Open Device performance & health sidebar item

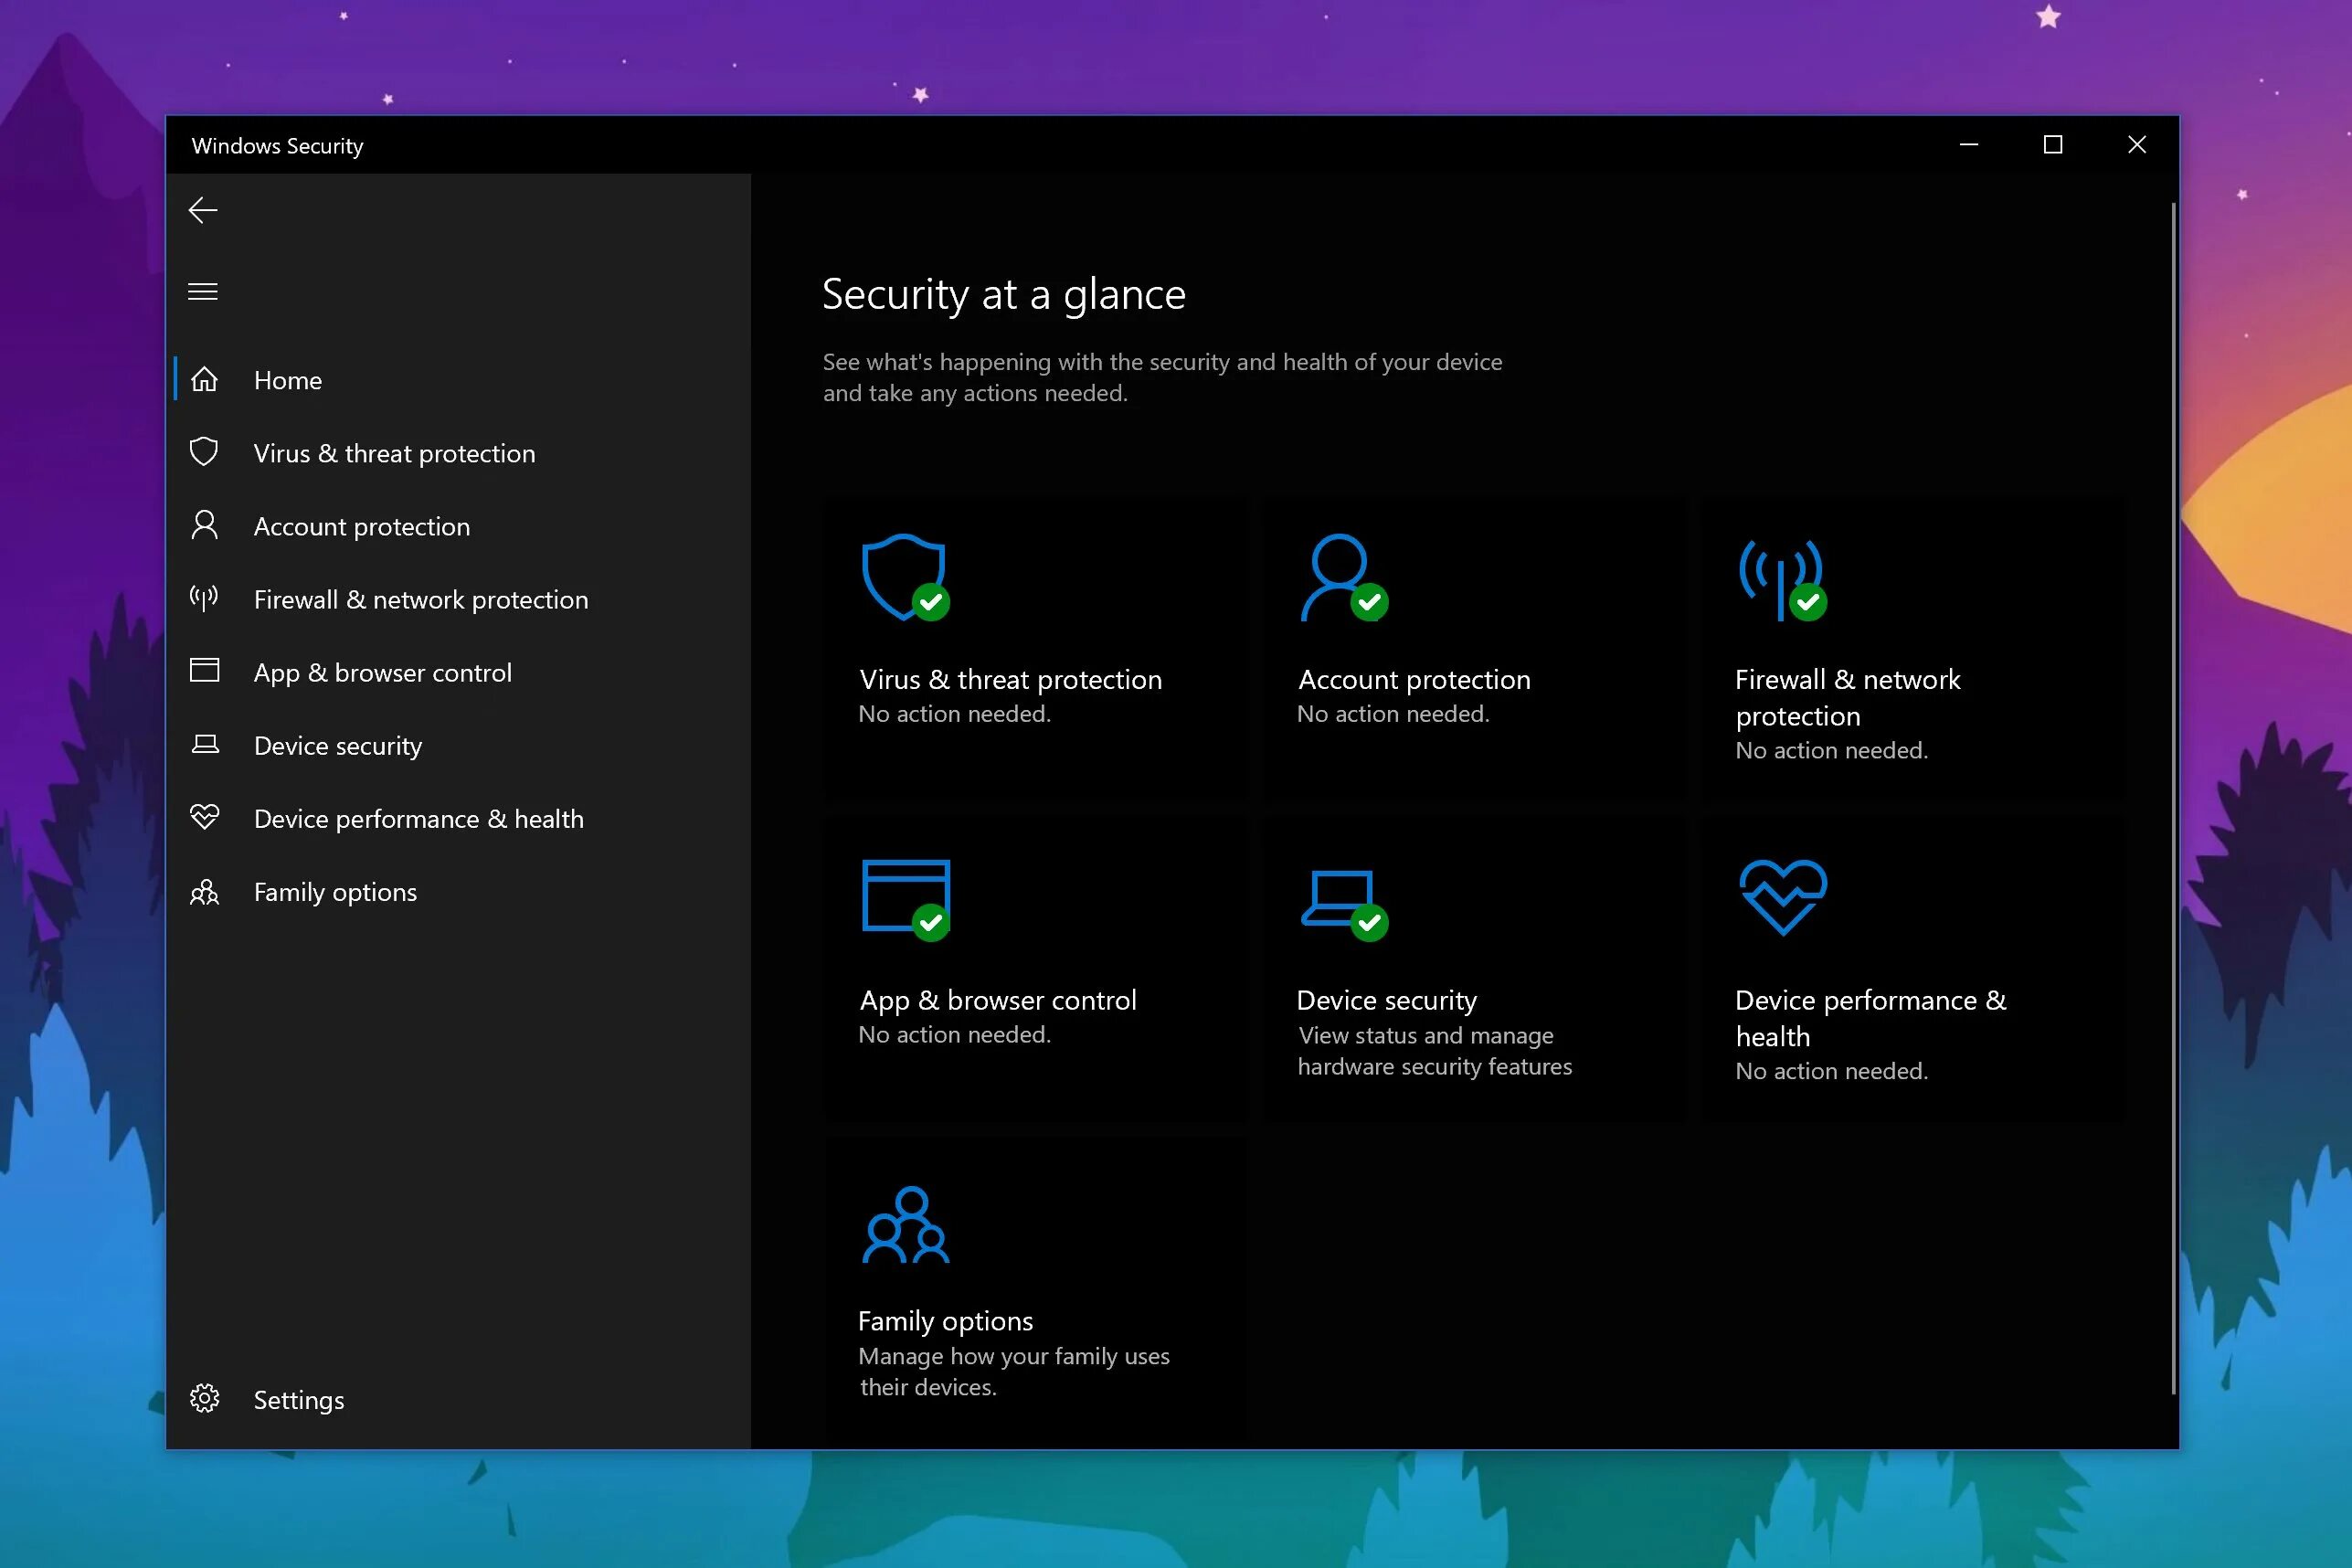tap(418, 818)
